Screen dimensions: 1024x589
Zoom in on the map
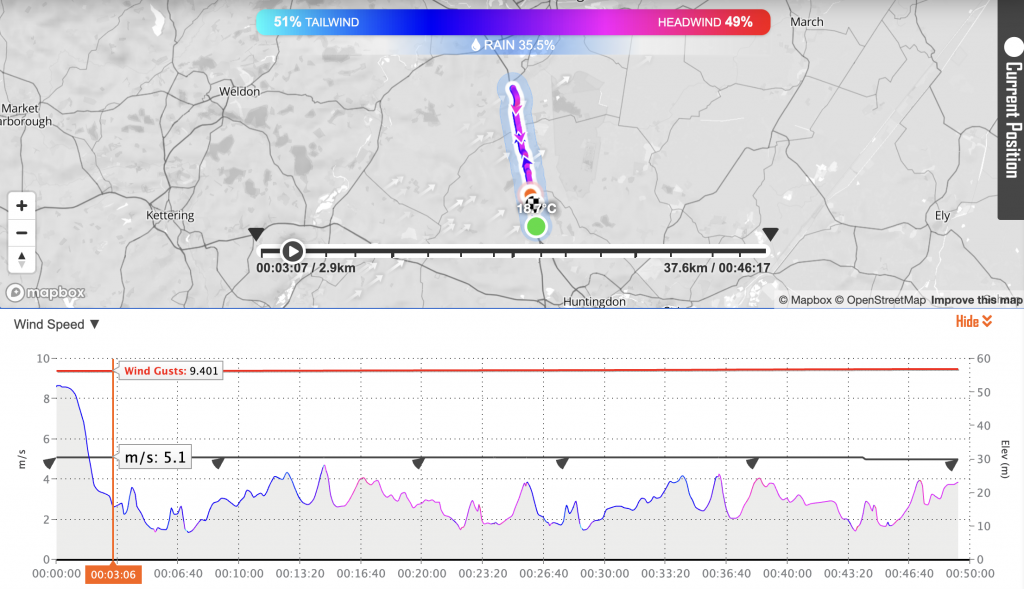pyautogui.click(x=22, y=206)
